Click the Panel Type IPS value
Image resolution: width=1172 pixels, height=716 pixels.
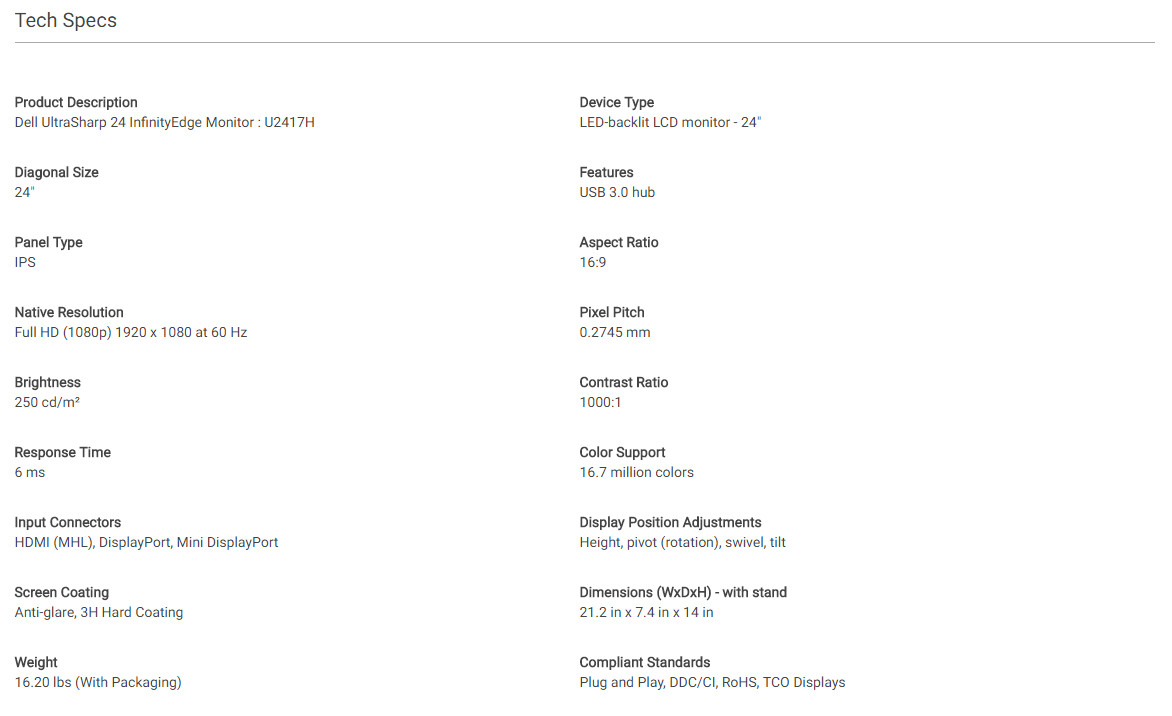(x=25, y=262)
